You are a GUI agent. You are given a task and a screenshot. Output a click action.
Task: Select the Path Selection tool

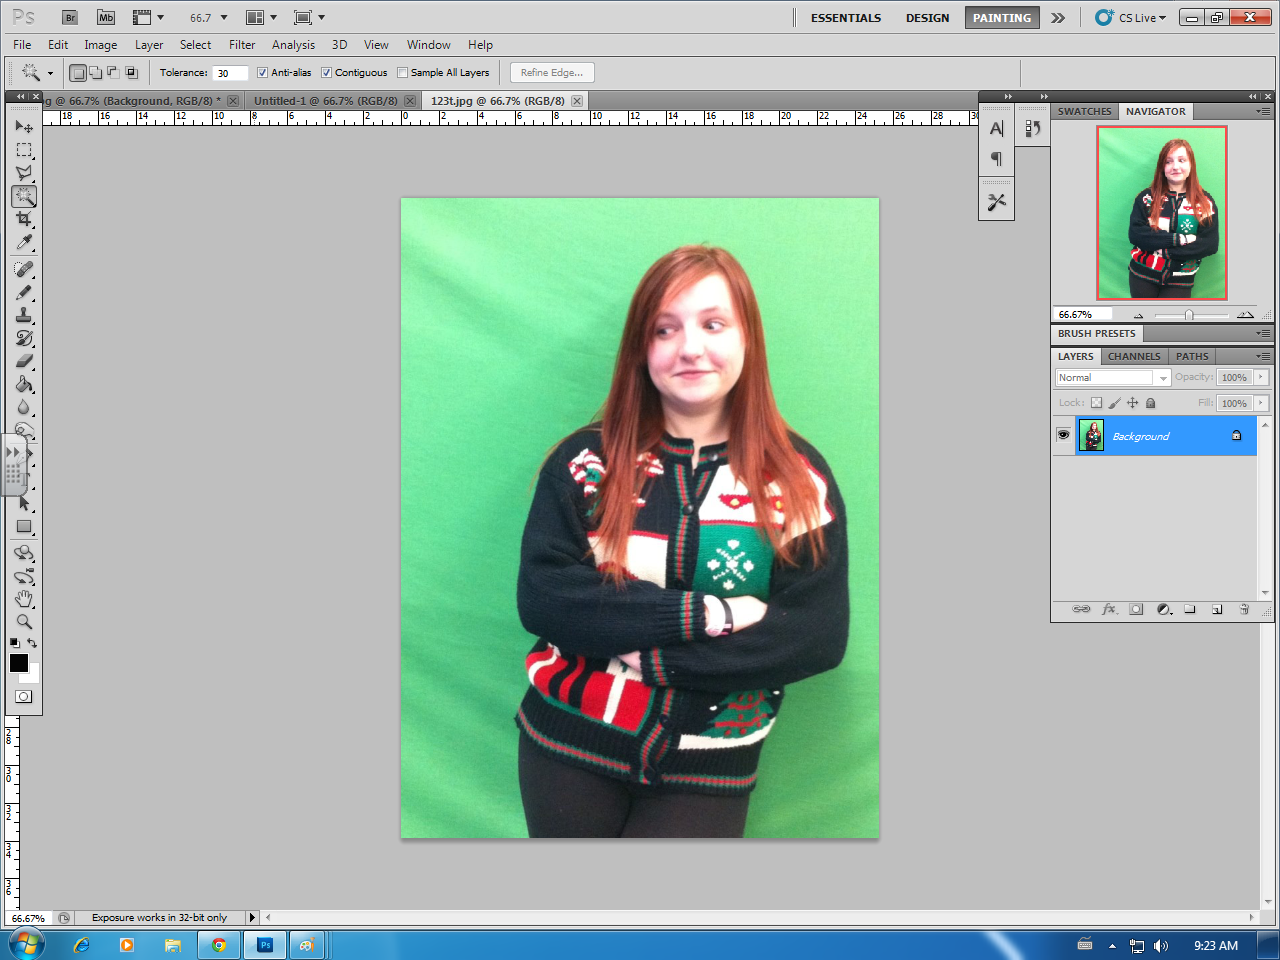(x=24, y=503)
